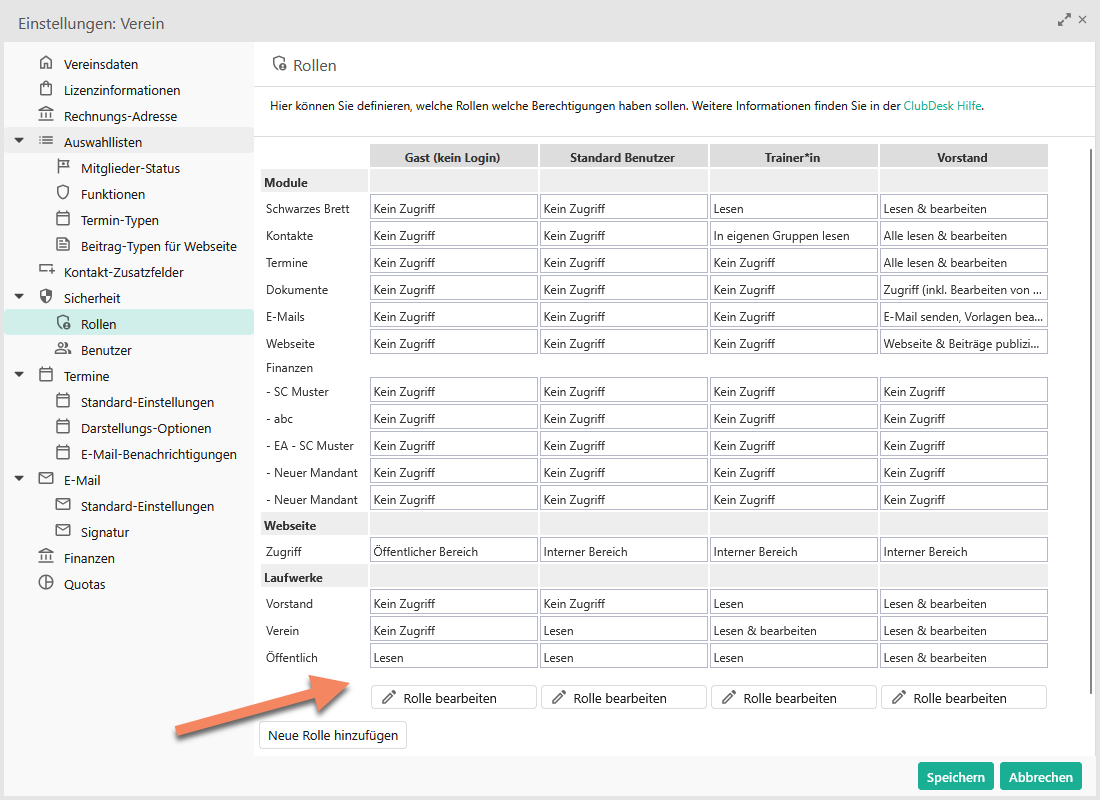Open Laufwerk Vorstand dropdown for Trainer*in

point(793,603)
